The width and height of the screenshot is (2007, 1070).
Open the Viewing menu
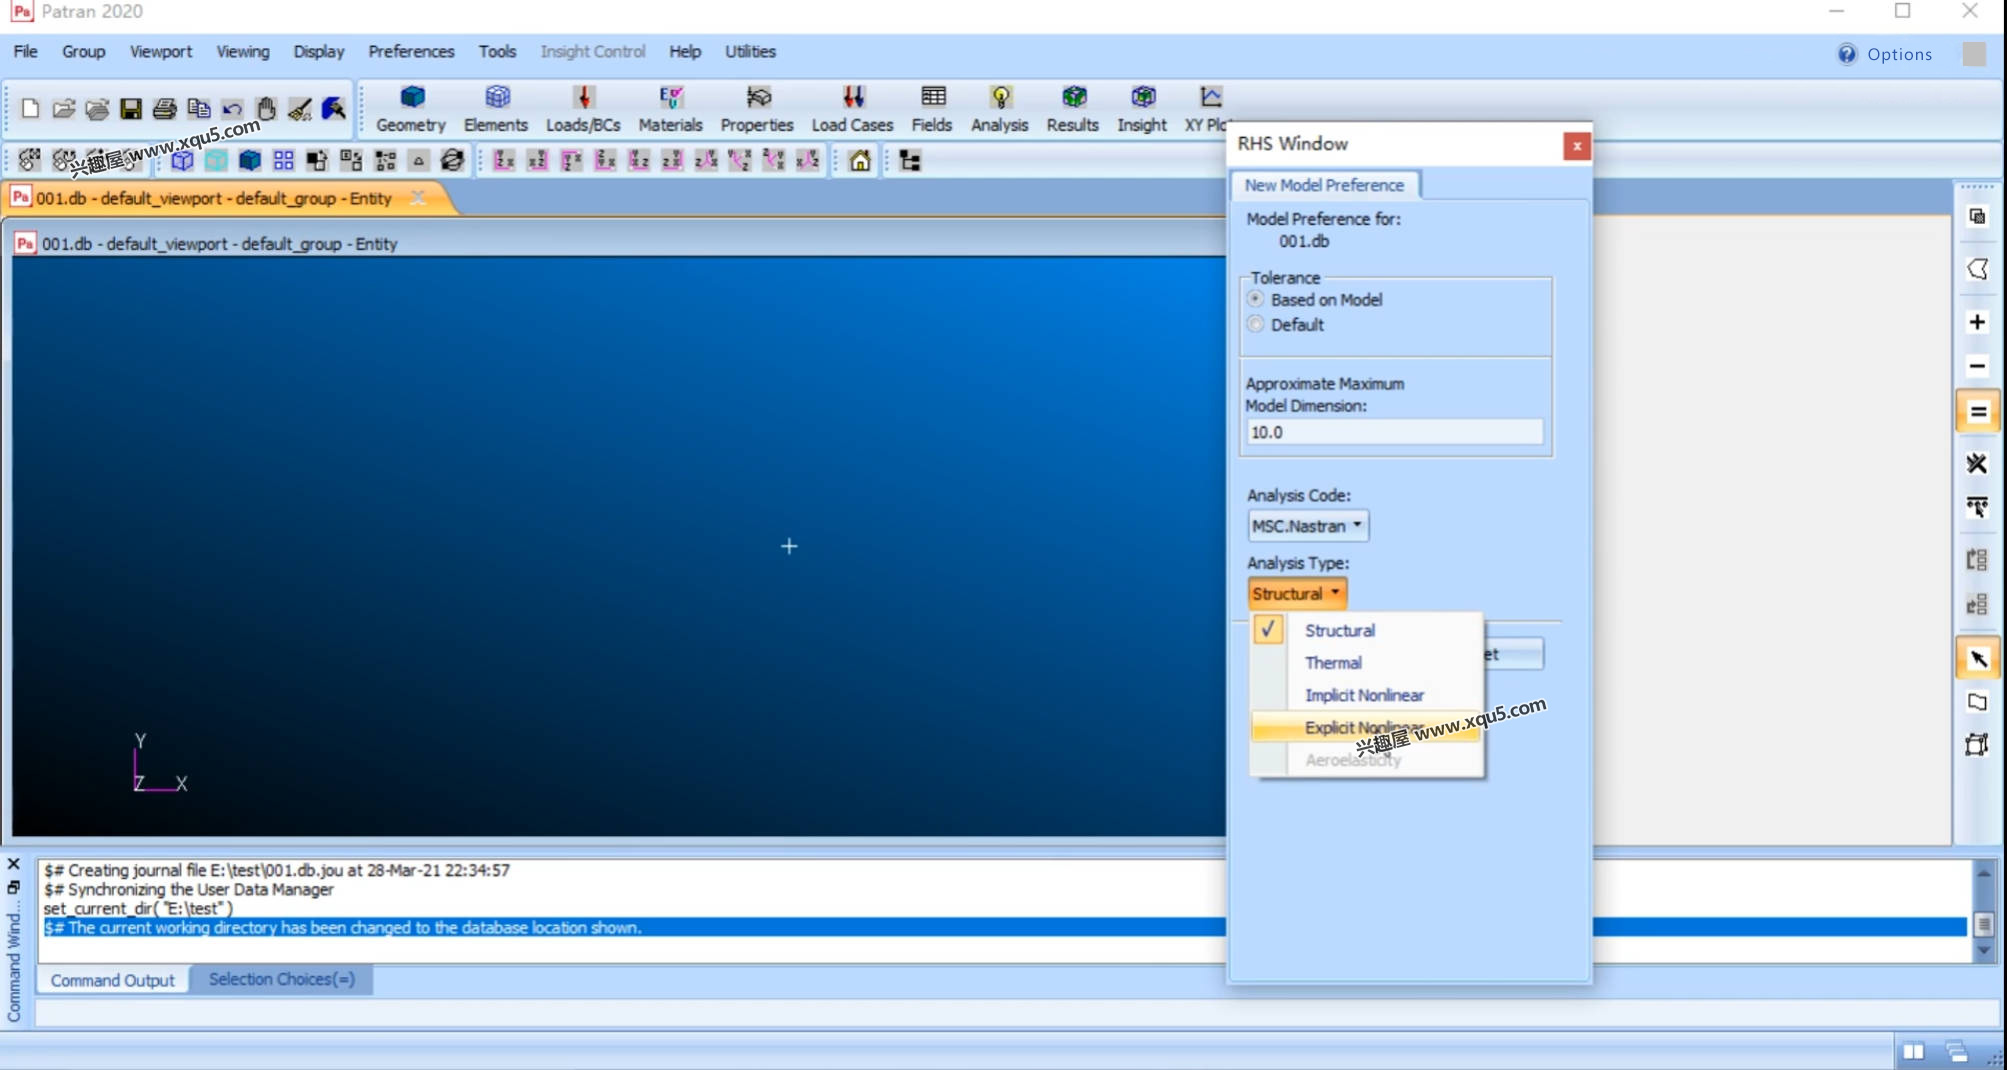pyautogui.click(x=243, y=51)
